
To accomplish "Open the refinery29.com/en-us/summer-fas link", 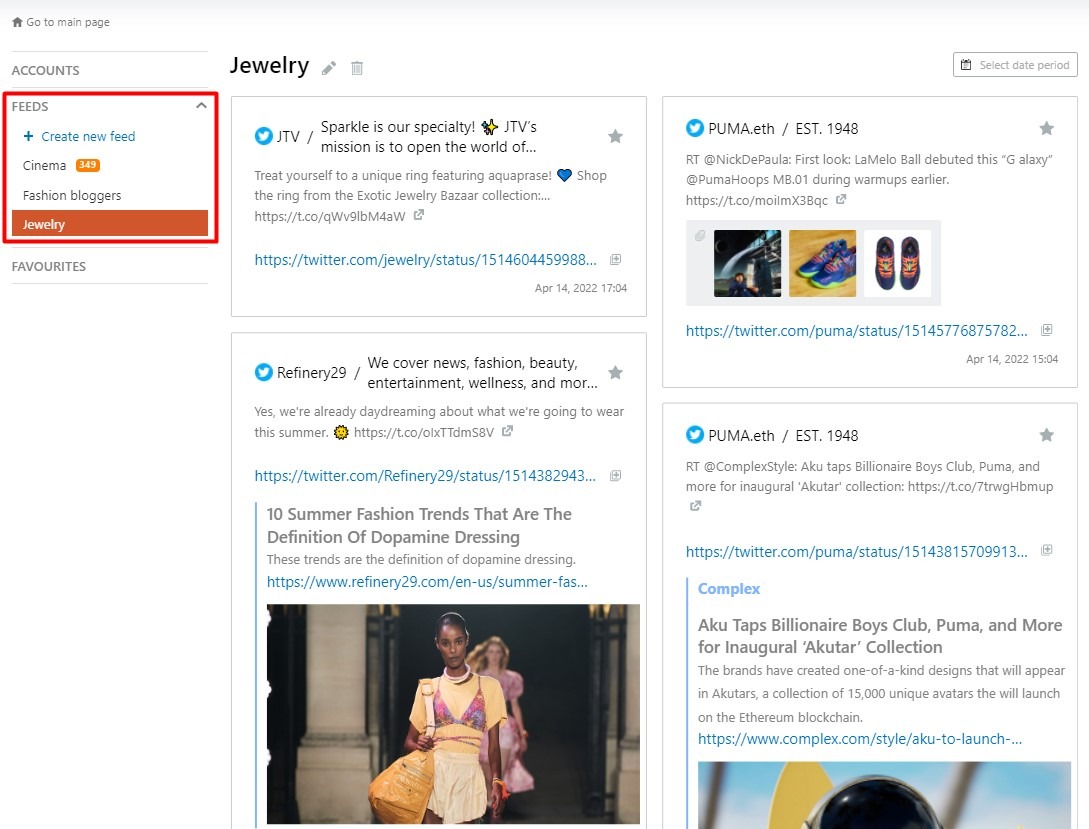I will tap(427, 582).
